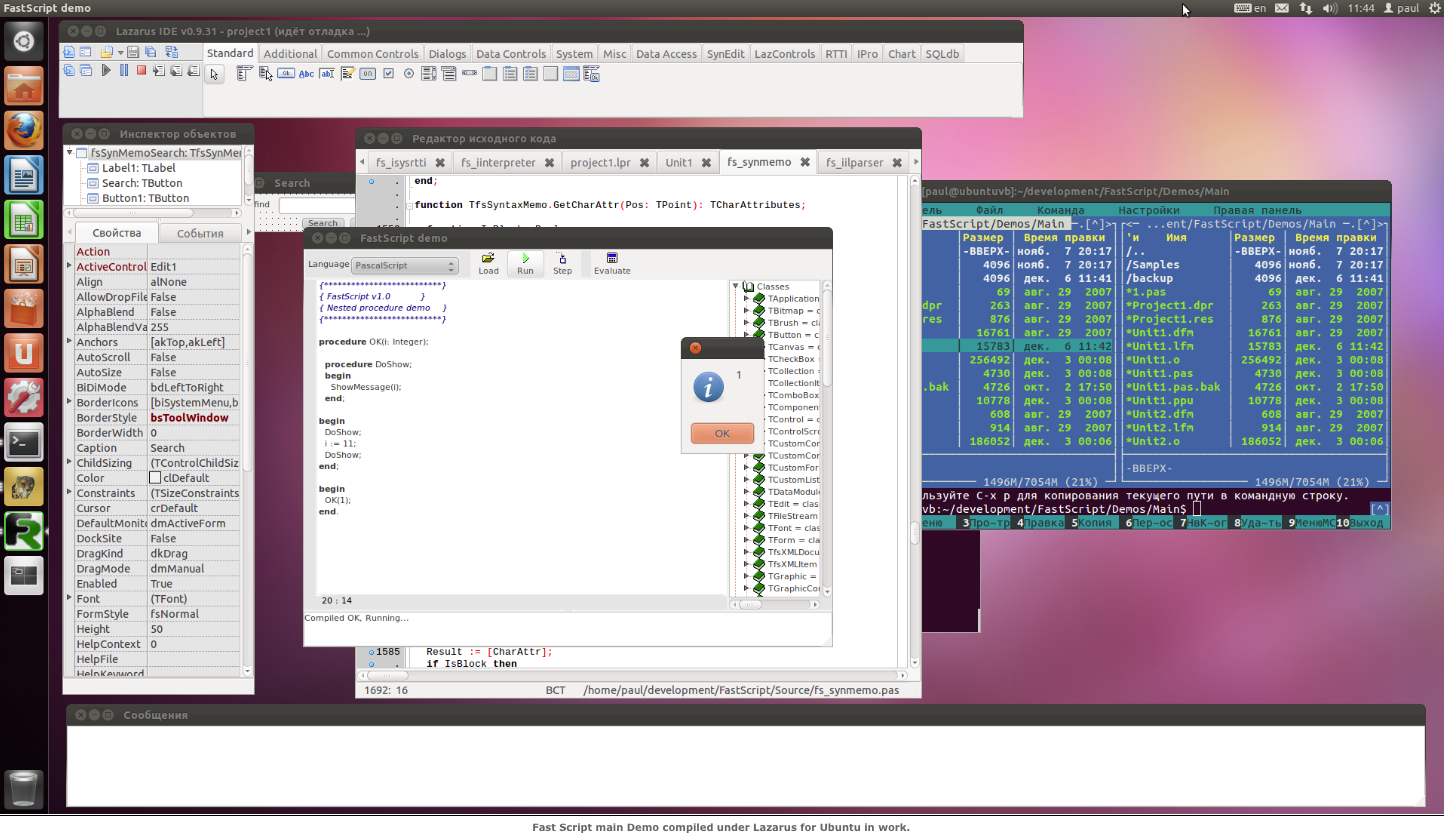The image size is (1444, 833).
Task: Click the Step button in FastScript demo
Action: pyautogui.click(x=562, y=264)
